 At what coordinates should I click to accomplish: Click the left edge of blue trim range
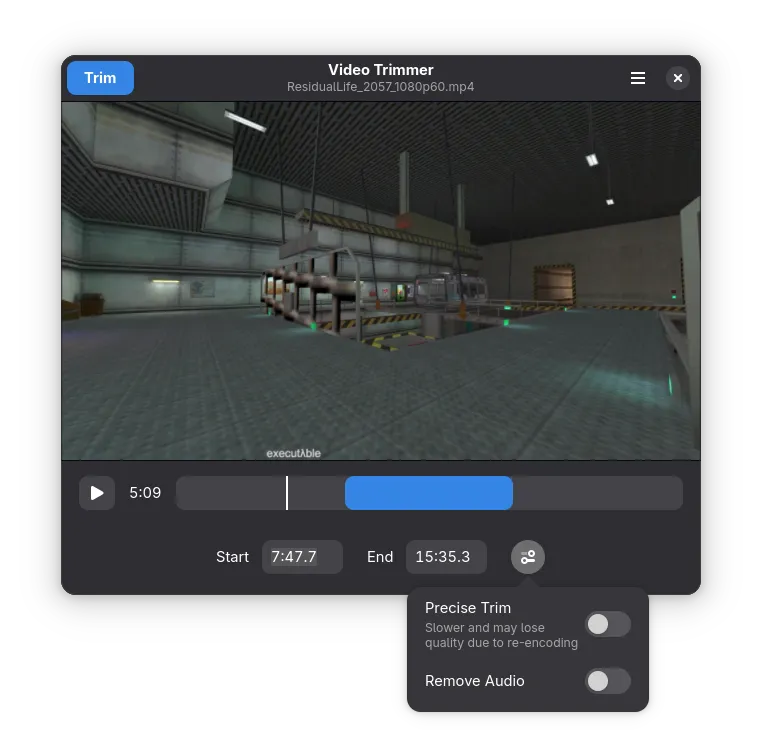pyautogui.click(x=347, y=493)
